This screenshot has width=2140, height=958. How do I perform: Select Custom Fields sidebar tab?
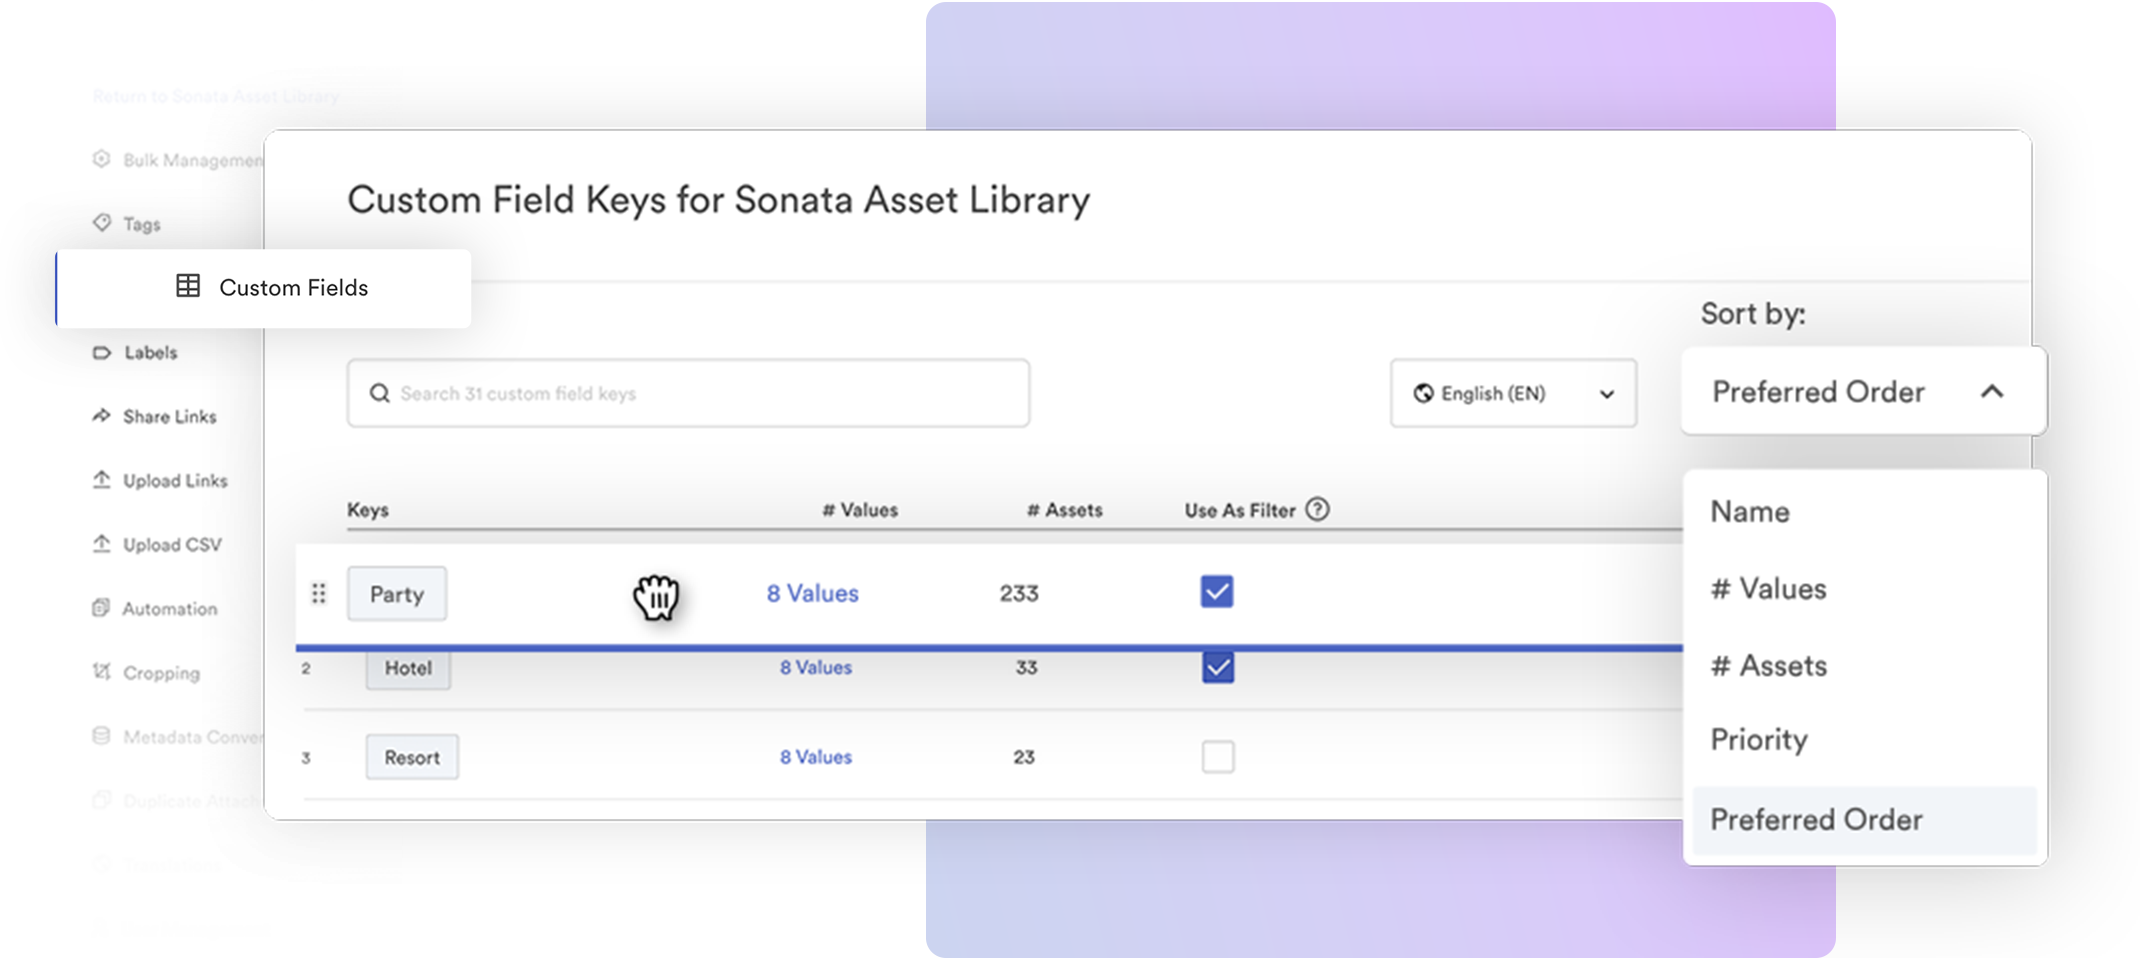tap(263, 288)
